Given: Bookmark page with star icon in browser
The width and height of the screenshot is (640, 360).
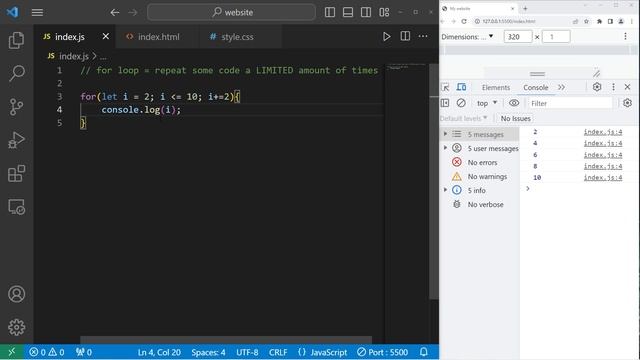Looking at the screenshot, I should point(587,21).
